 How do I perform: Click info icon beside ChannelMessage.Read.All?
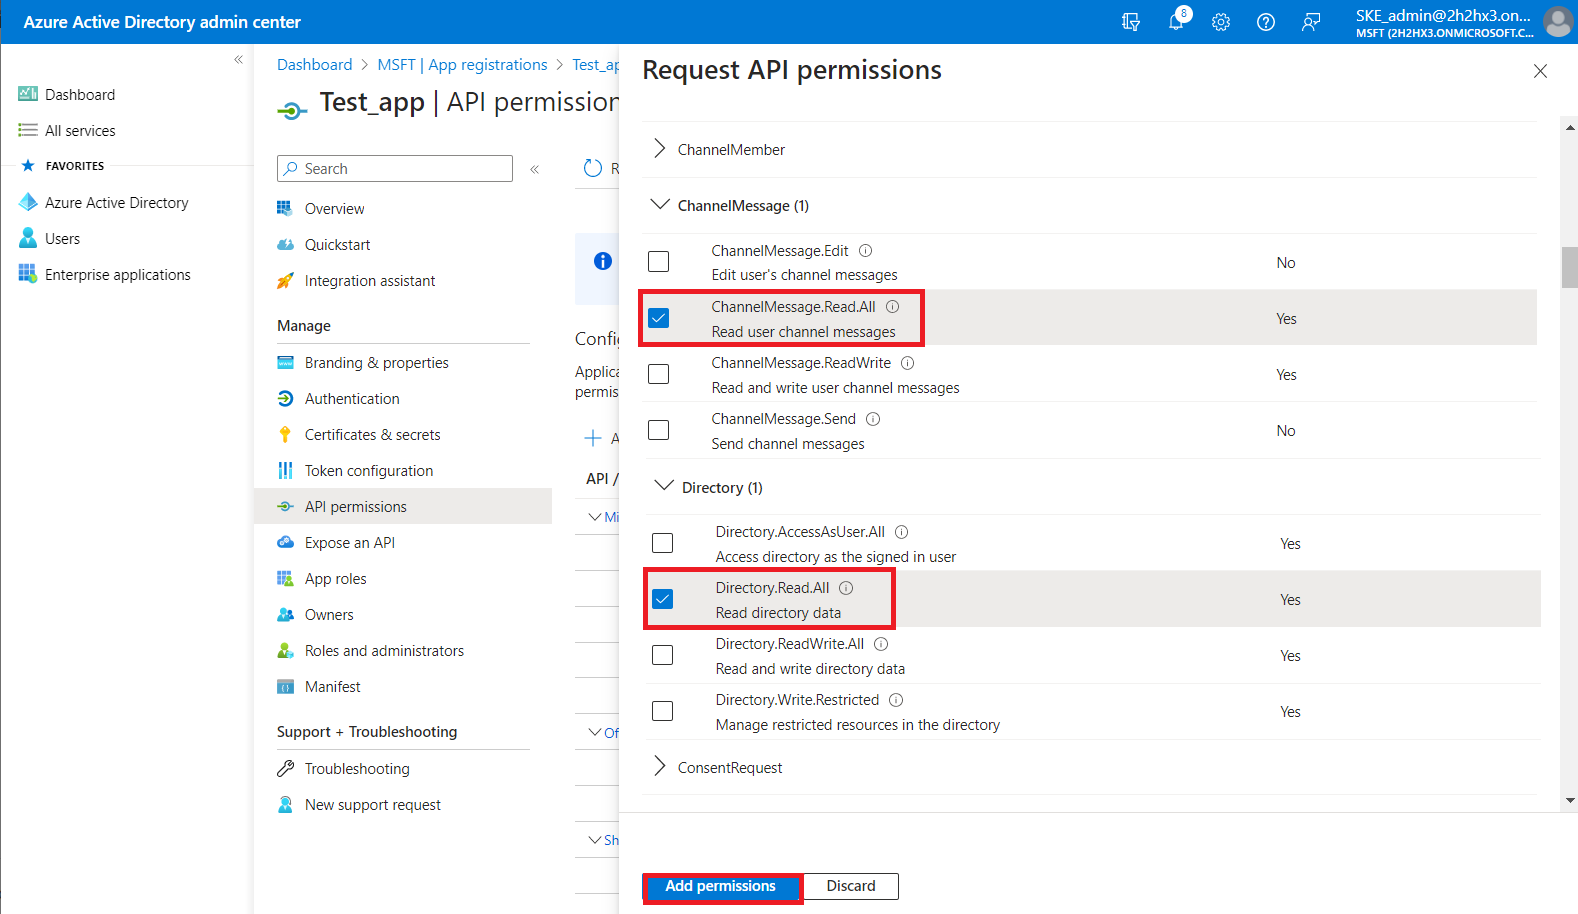tap(893, 307)
